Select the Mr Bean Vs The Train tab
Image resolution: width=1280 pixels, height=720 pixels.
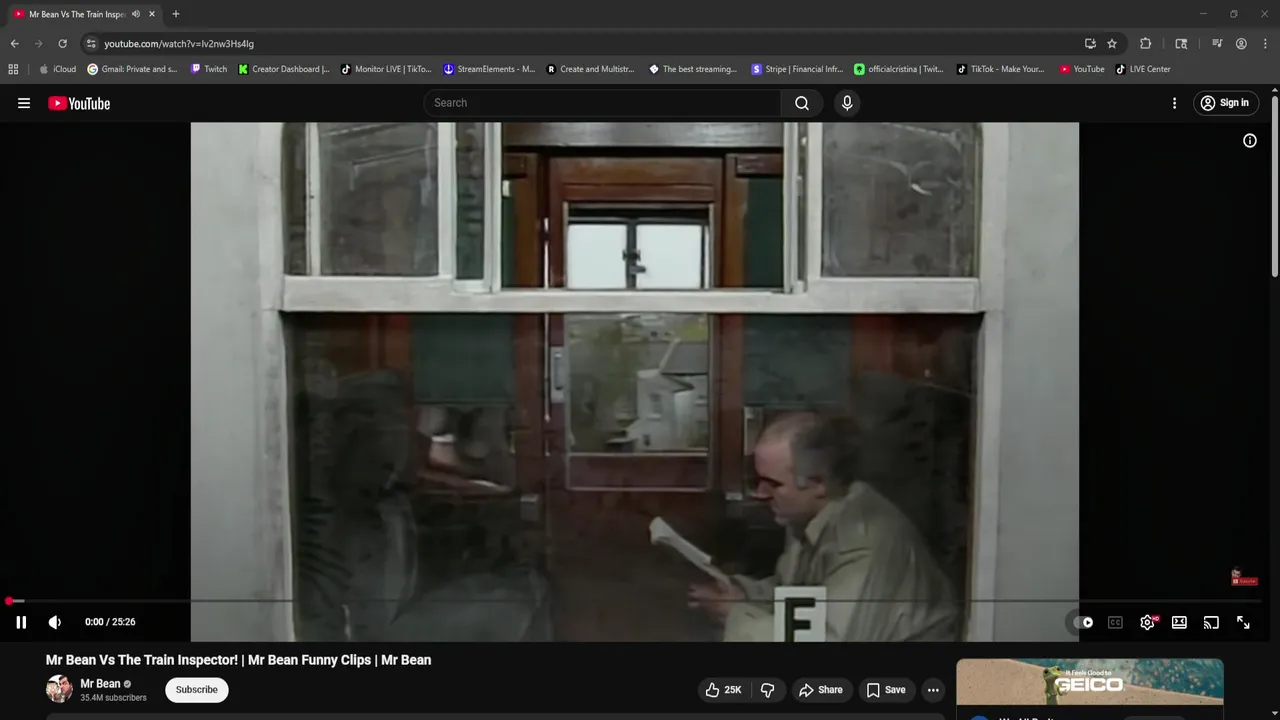click(x=77, y=14)
